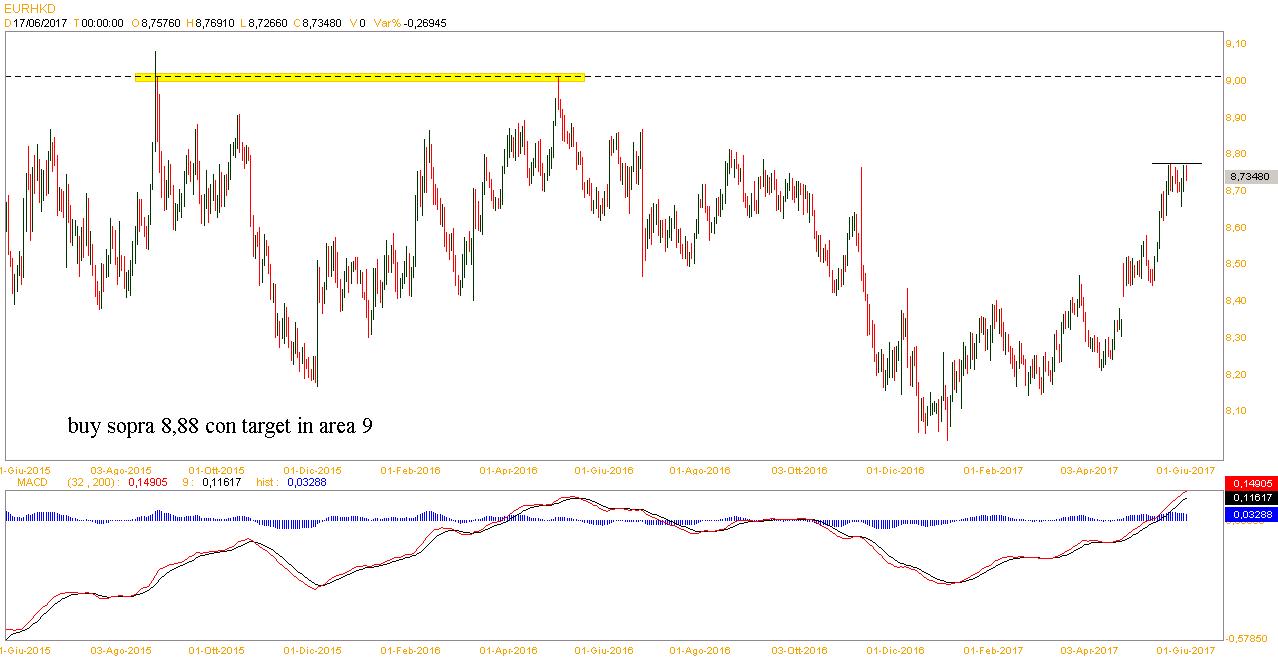Viewport: 1278px width, 668px height.
Task: Click the 9,10 price axis label
Action: point(1236,44)
